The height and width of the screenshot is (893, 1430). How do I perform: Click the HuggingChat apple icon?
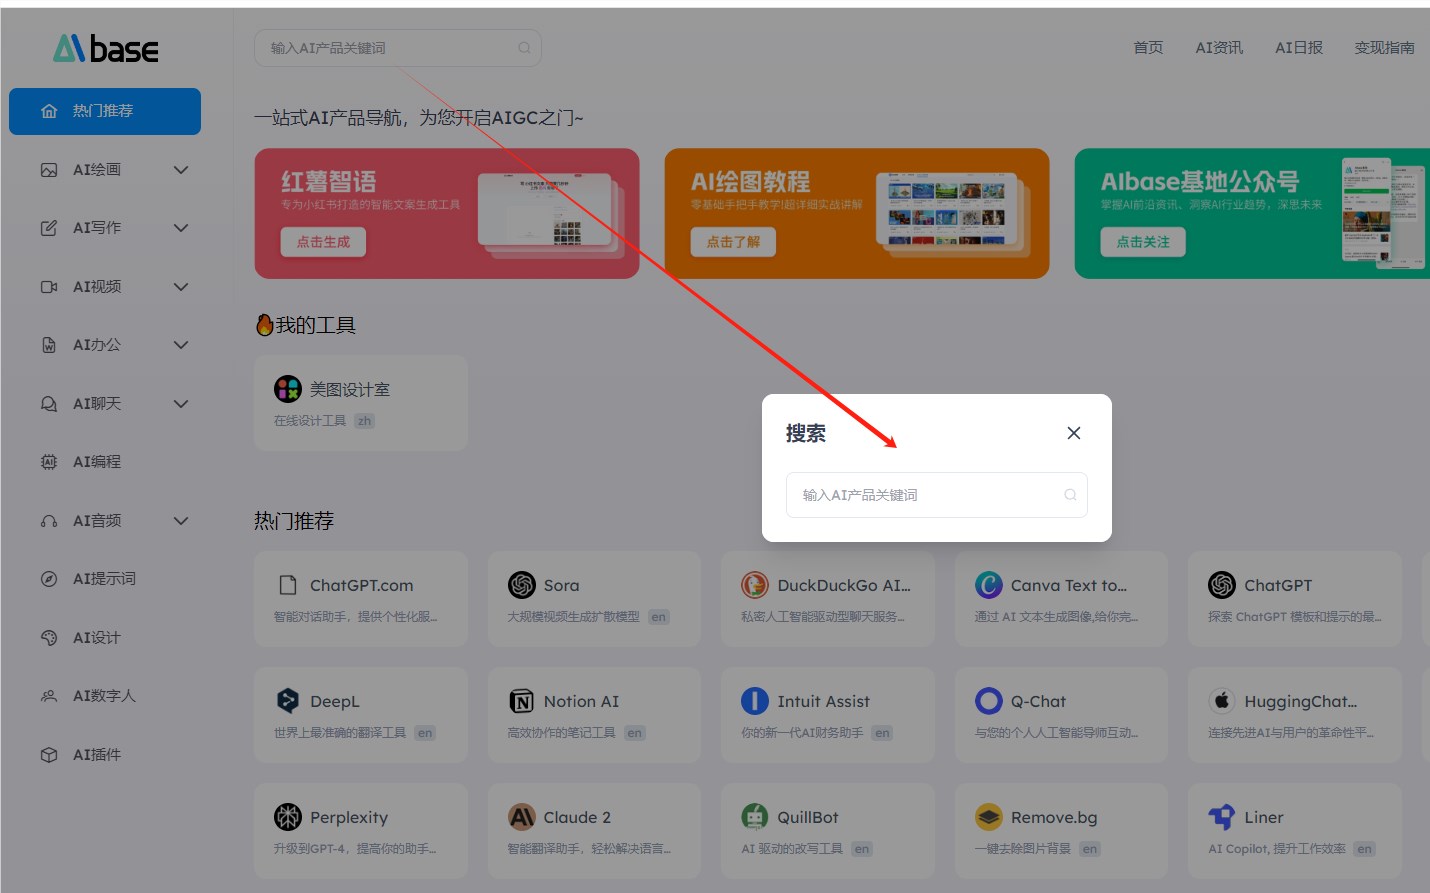click(x=1222, y=701)
